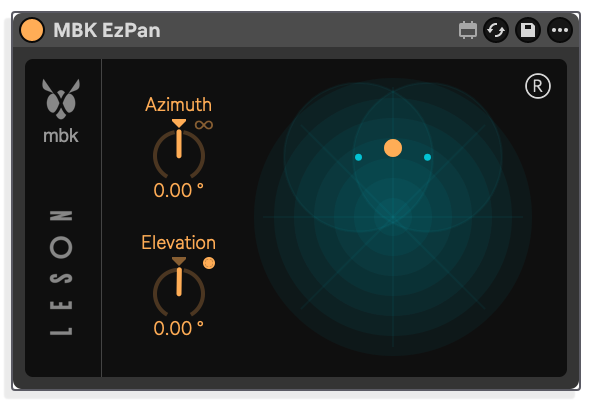This screenshot has width=592, height=402.
Task: Toggle the MBK EzPan device activator
Action: 32,30
